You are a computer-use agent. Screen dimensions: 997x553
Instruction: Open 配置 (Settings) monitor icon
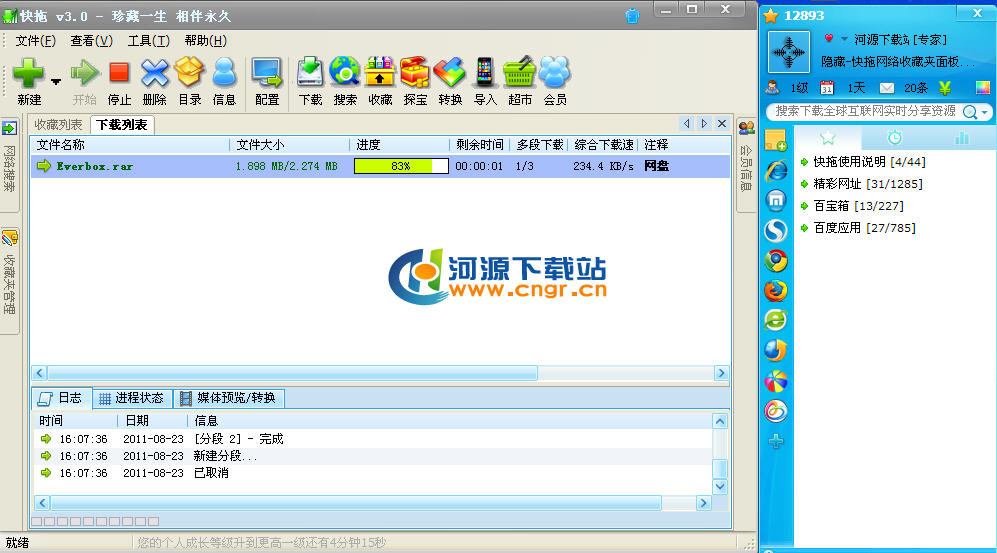[x=266, y=73]
